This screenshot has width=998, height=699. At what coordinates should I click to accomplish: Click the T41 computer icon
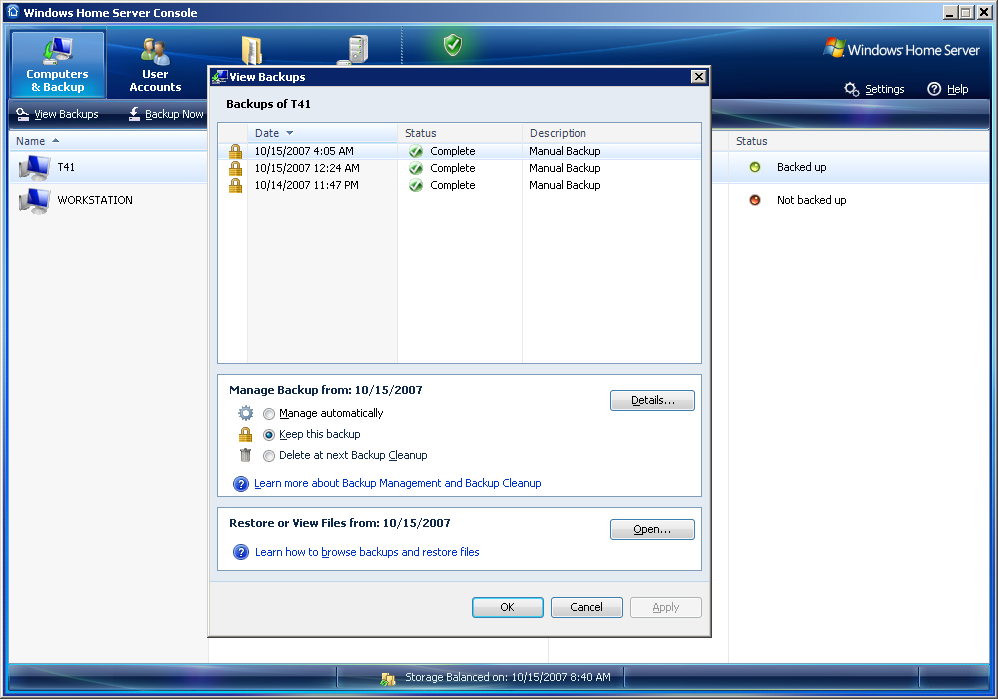tap(34, 167)
